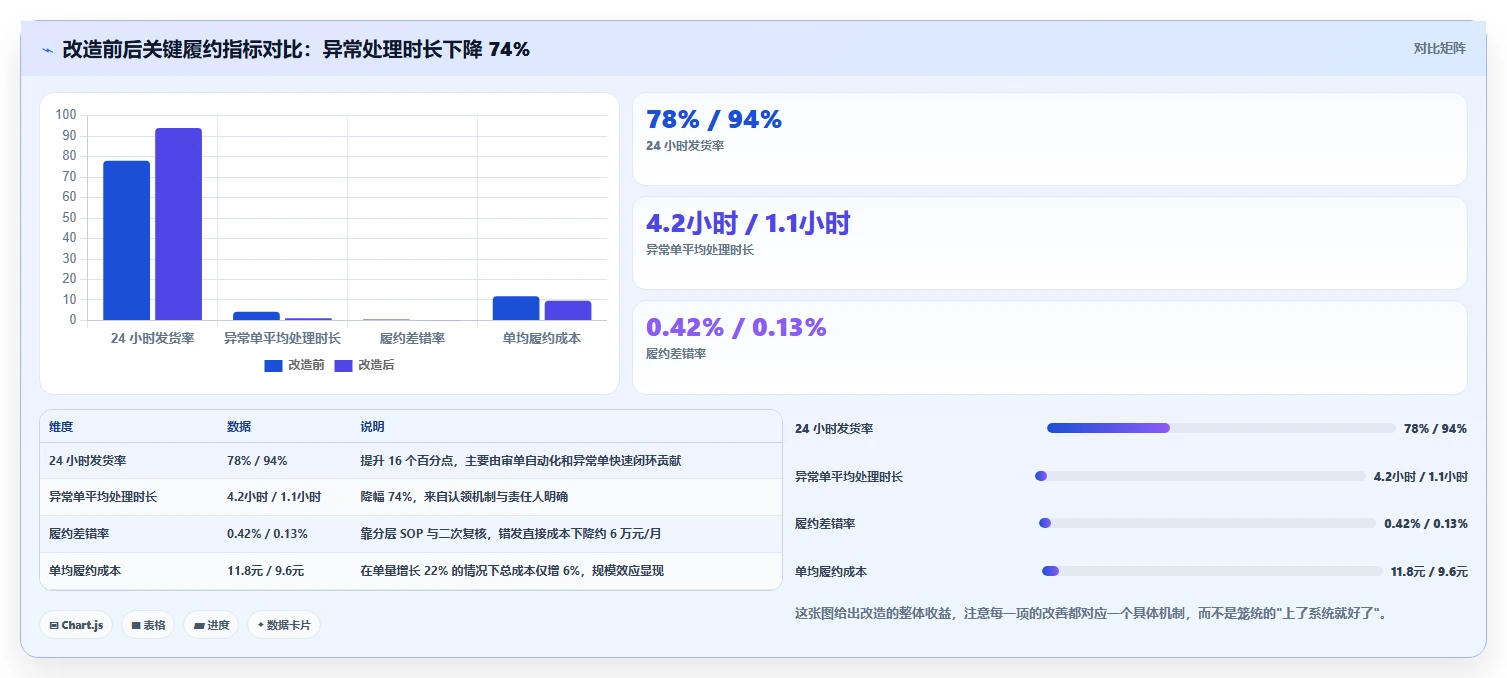Screen dimensions: 1507x678
Task: Click the 改造前 bar for 异常单平均处理时长
Action: 257,316
